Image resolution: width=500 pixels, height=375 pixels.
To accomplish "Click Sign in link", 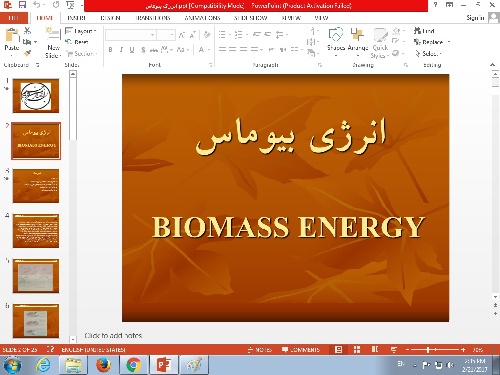I will [475, 18].
